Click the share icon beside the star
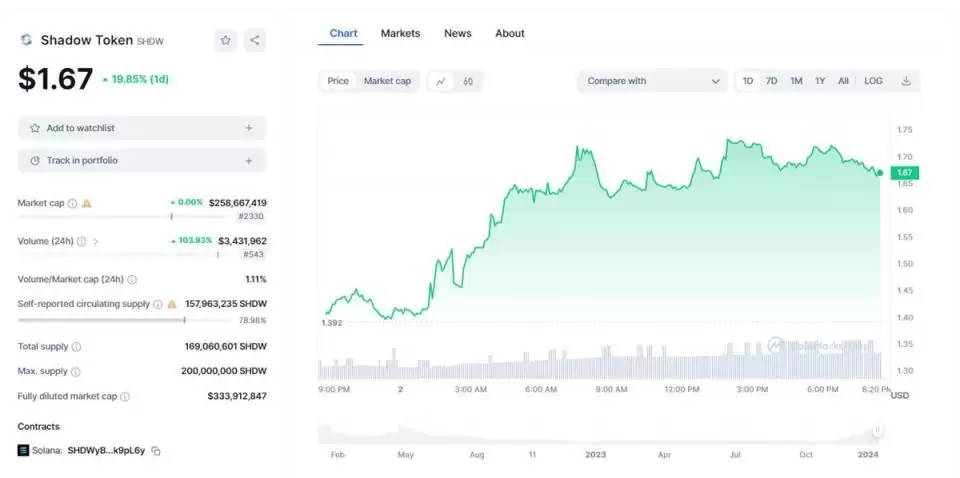960x478 pixels. pyautogui.click(x=255, y=40)
